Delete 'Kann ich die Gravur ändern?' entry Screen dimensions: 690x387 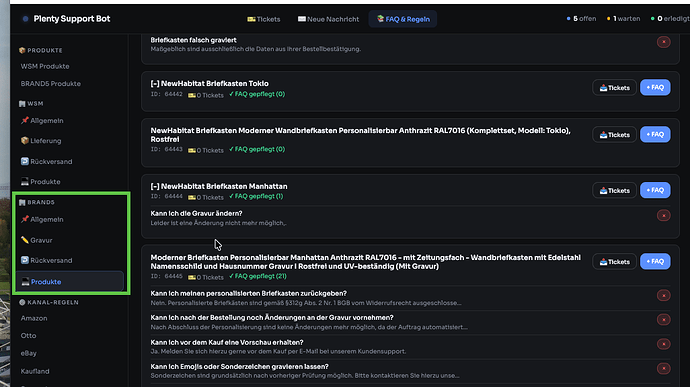coord(664,215)
